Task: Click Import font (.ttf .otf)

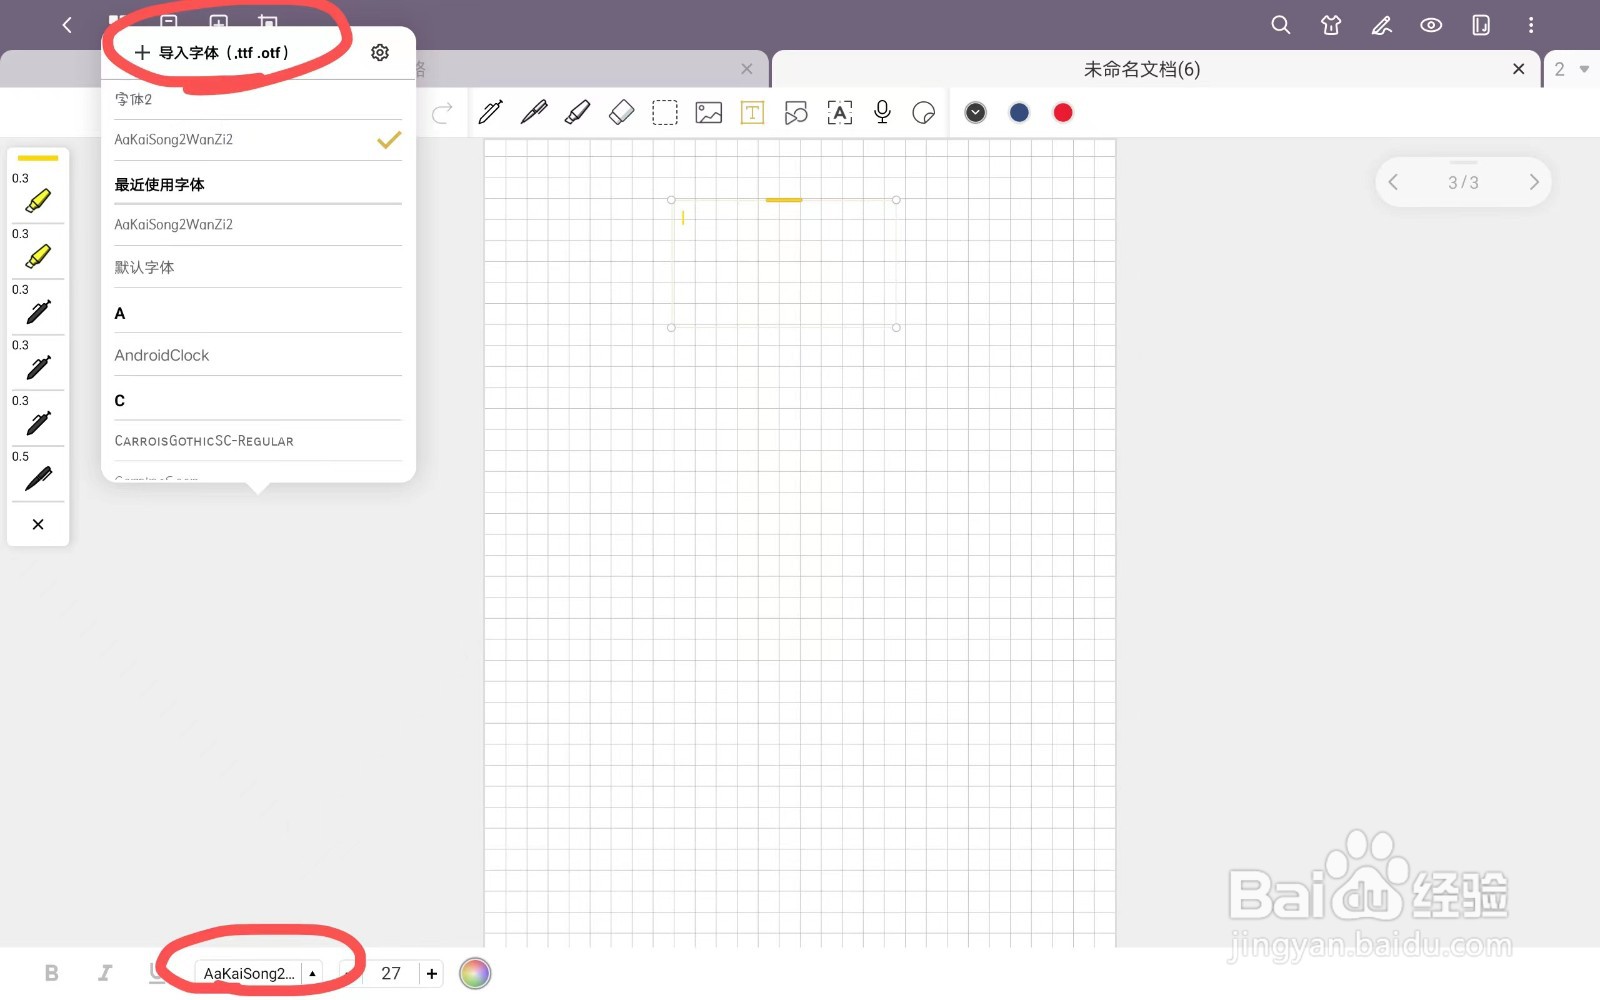Action: [x=212, y=52]
